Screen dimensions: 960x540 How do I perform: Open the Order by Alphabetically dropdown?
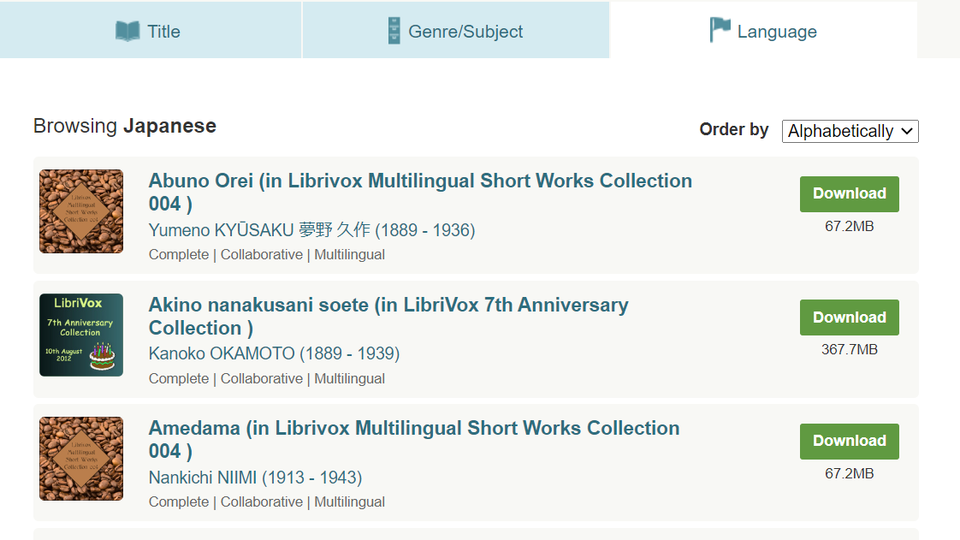[850, 131]
